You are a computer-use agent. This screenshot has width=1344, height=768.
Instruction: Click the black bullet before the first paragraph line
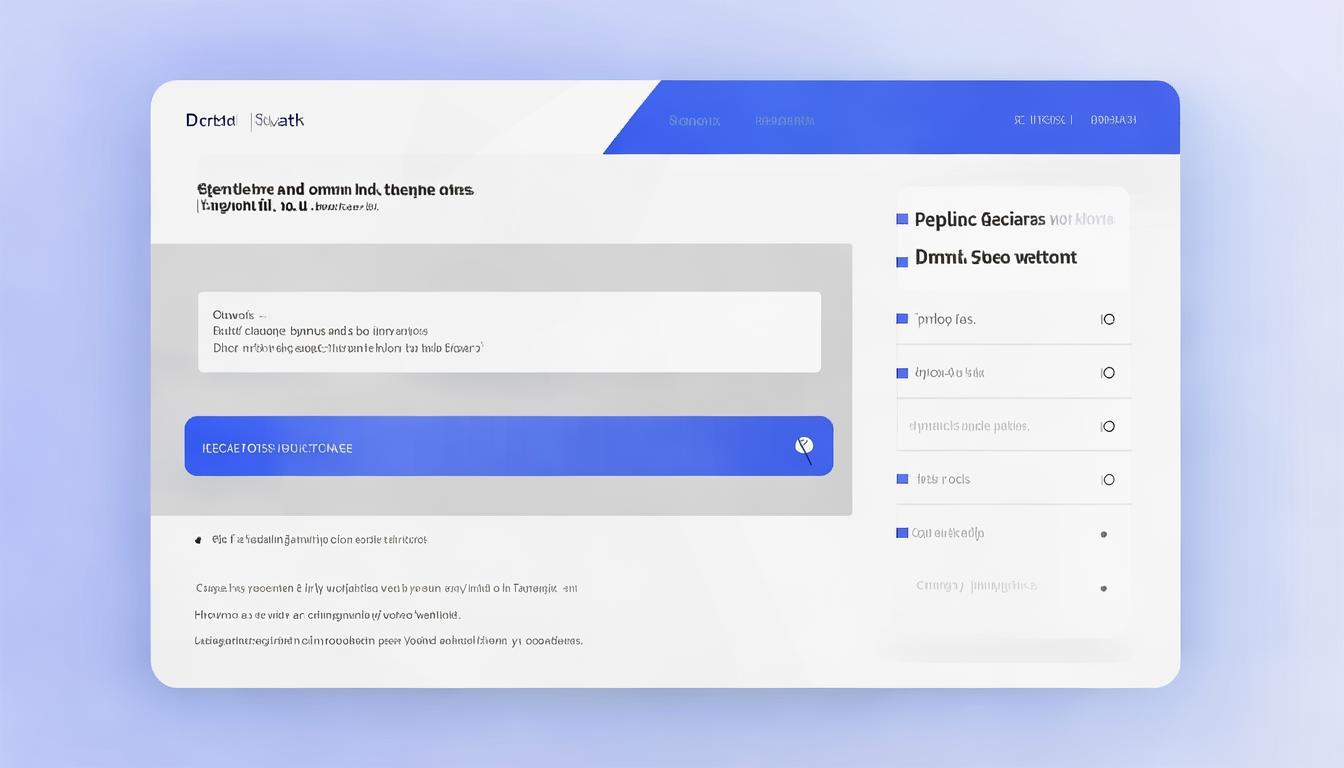pos(198,540)
